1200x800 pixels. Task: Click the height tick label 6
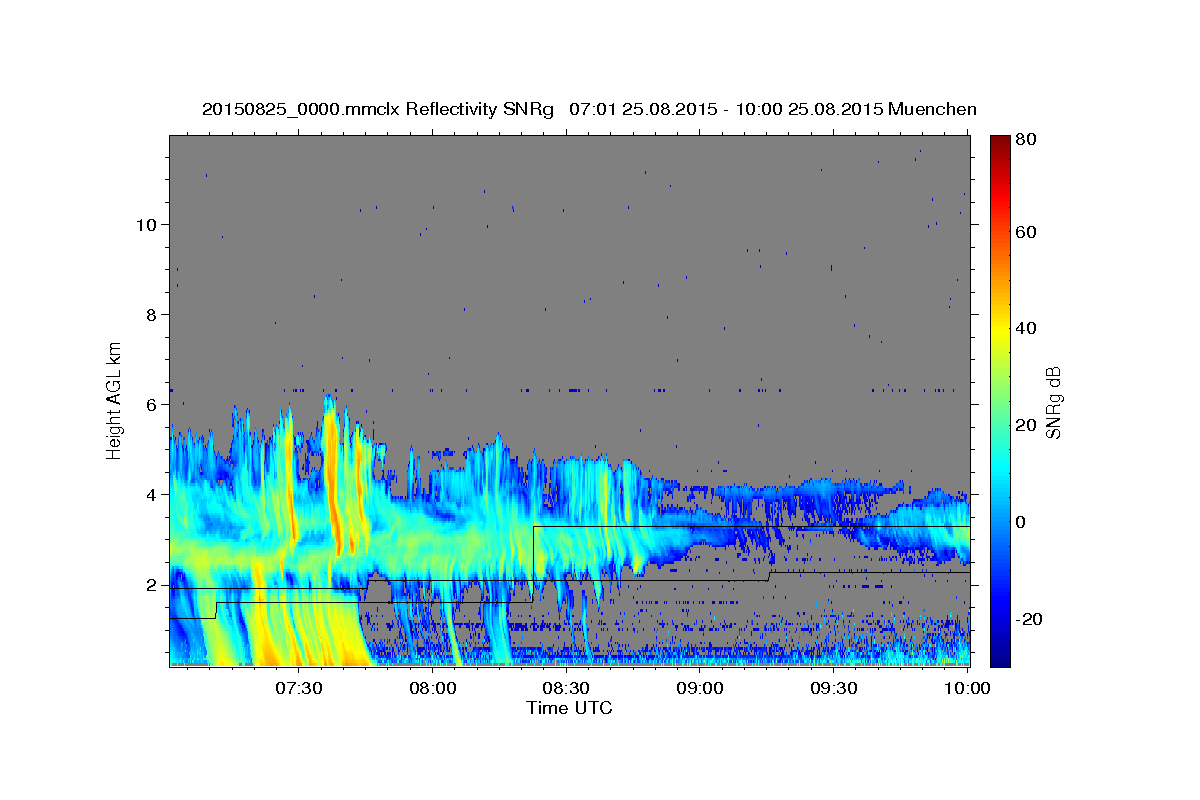[x=150, y=404]
